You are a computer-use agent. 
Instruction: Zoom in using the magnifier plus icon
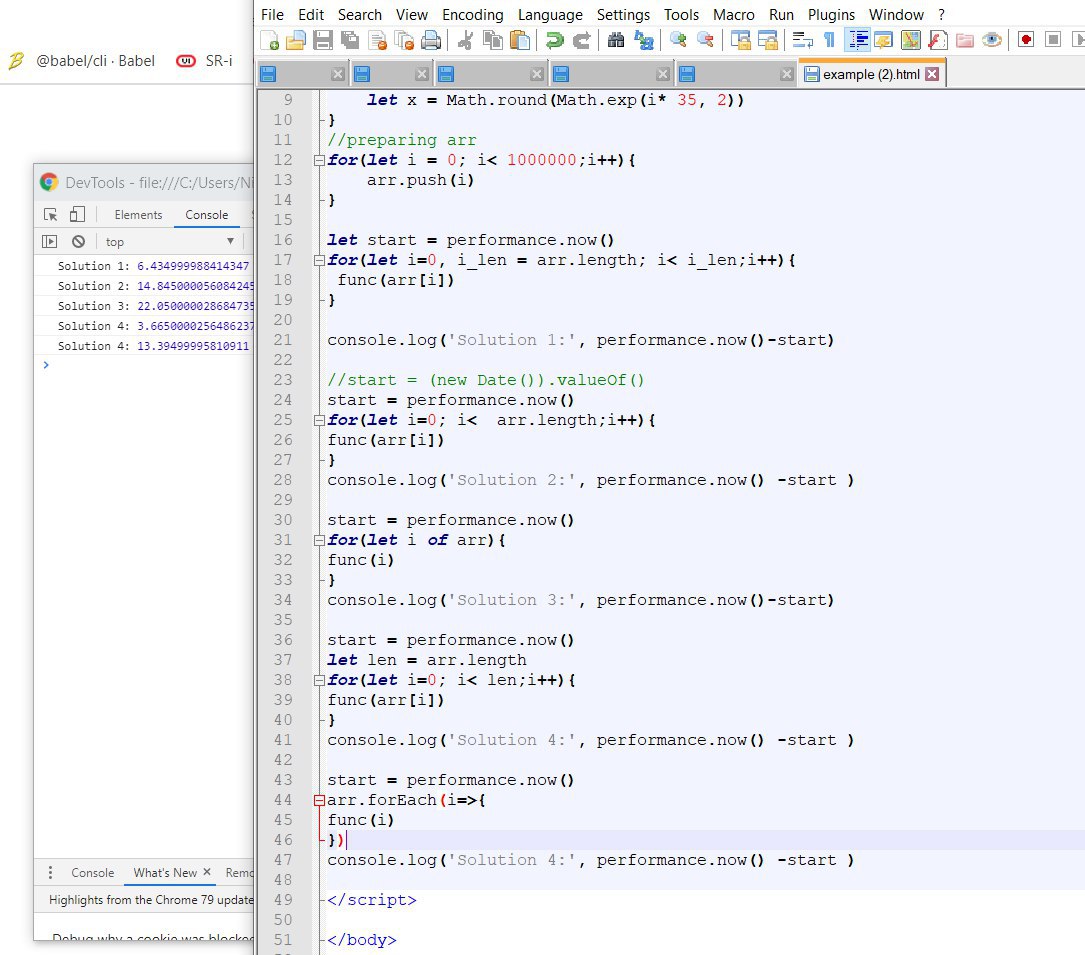tap(678, 41)
